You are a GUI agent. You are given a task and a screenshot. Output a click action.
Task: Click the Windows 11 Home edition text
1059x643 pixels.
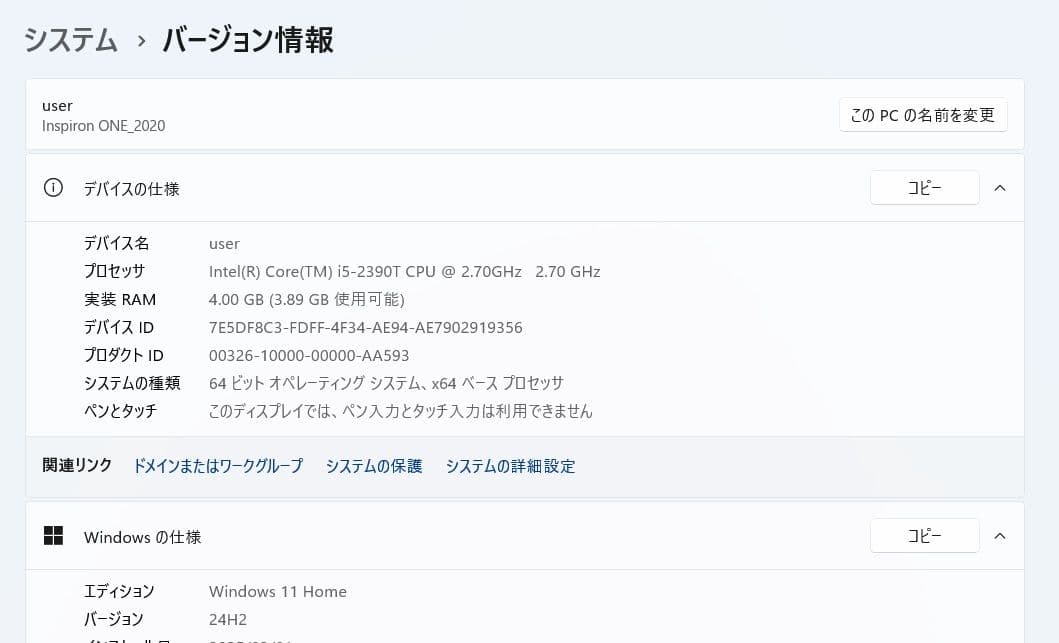tap(277, 591)
